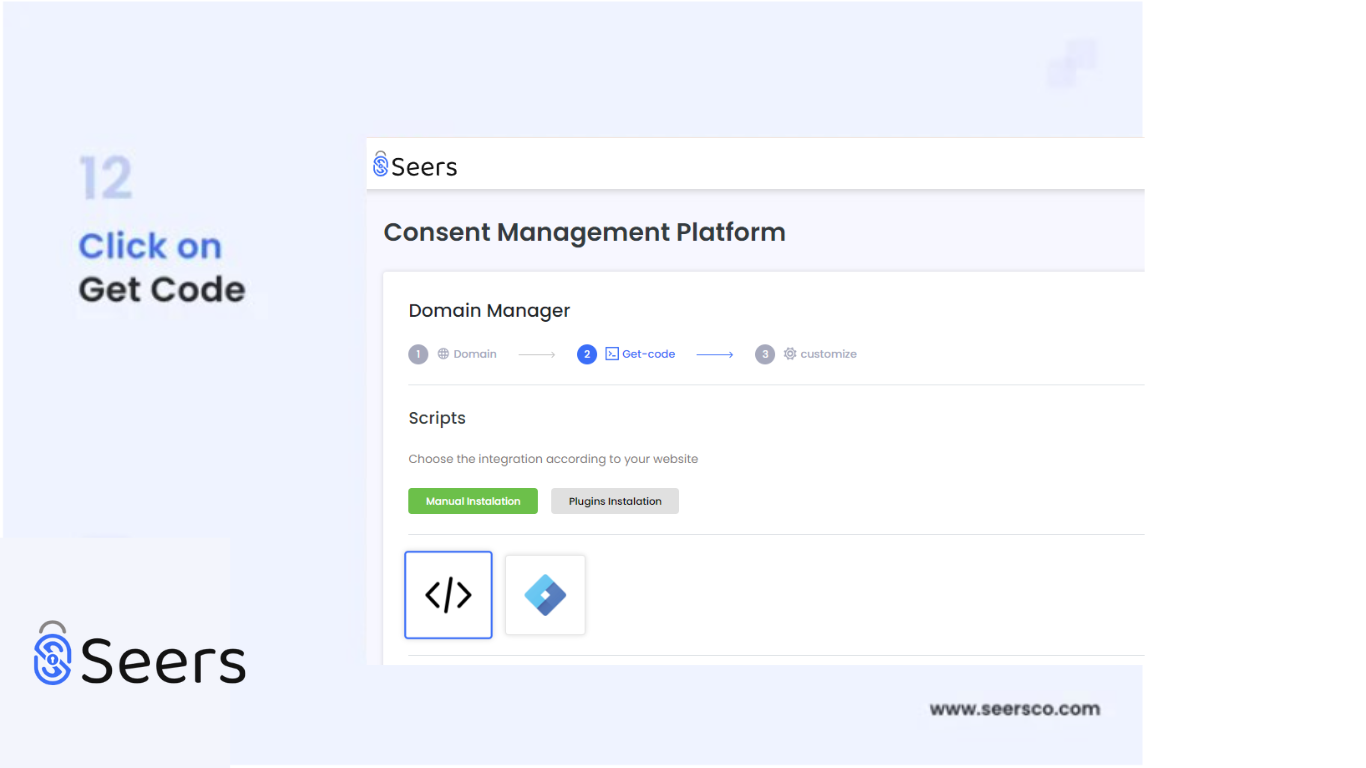Click the Consent Management Platform heading
This screenshot has height=768, width=1366.
pyautogui.click(x=585, y=232)
